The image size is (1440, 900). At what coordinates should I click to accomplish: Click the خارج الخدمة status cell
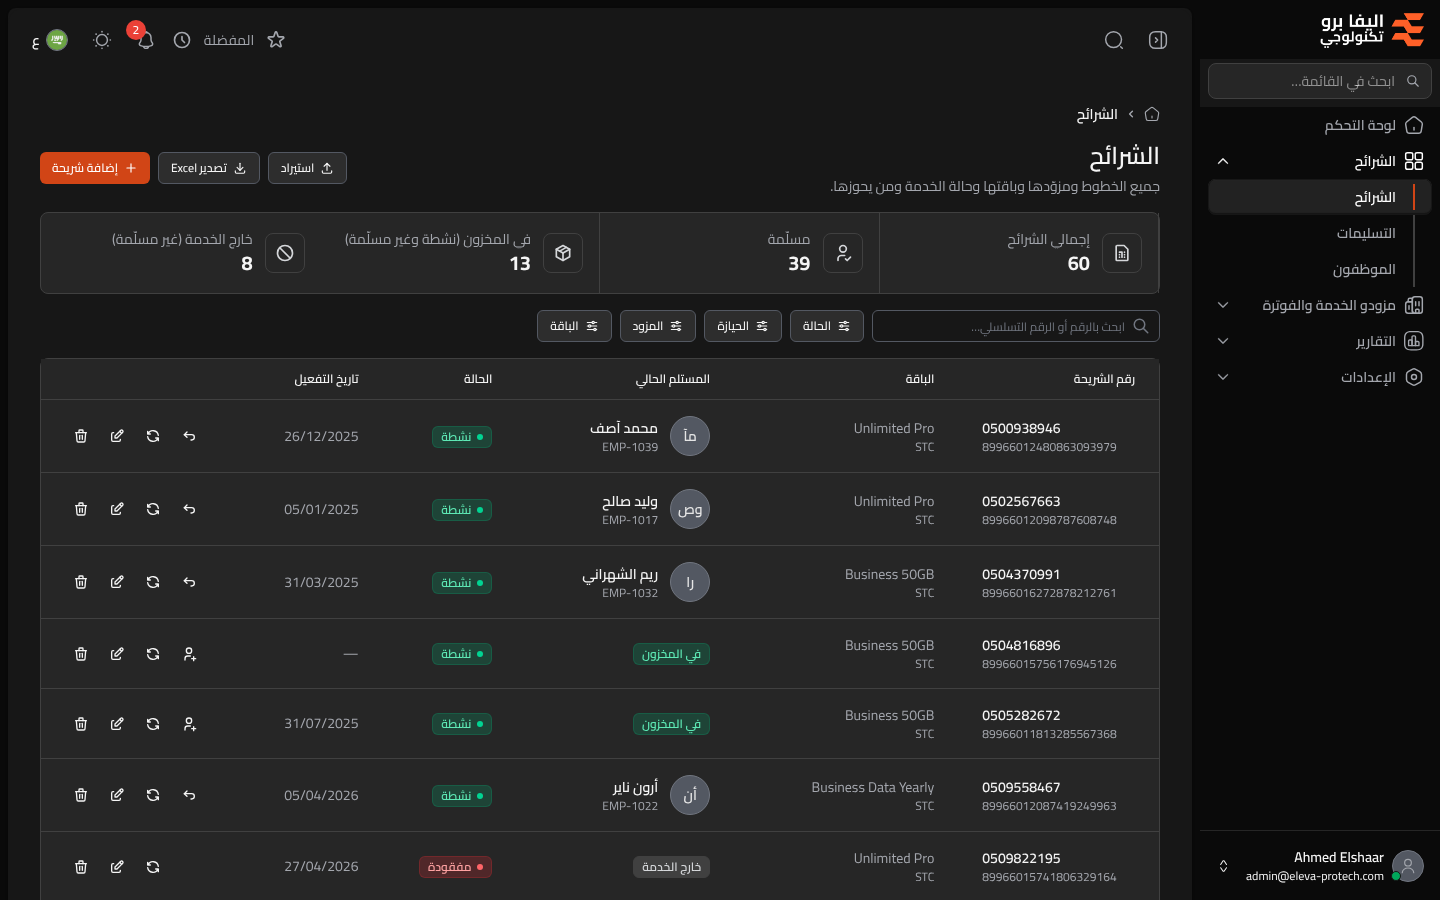671,867
